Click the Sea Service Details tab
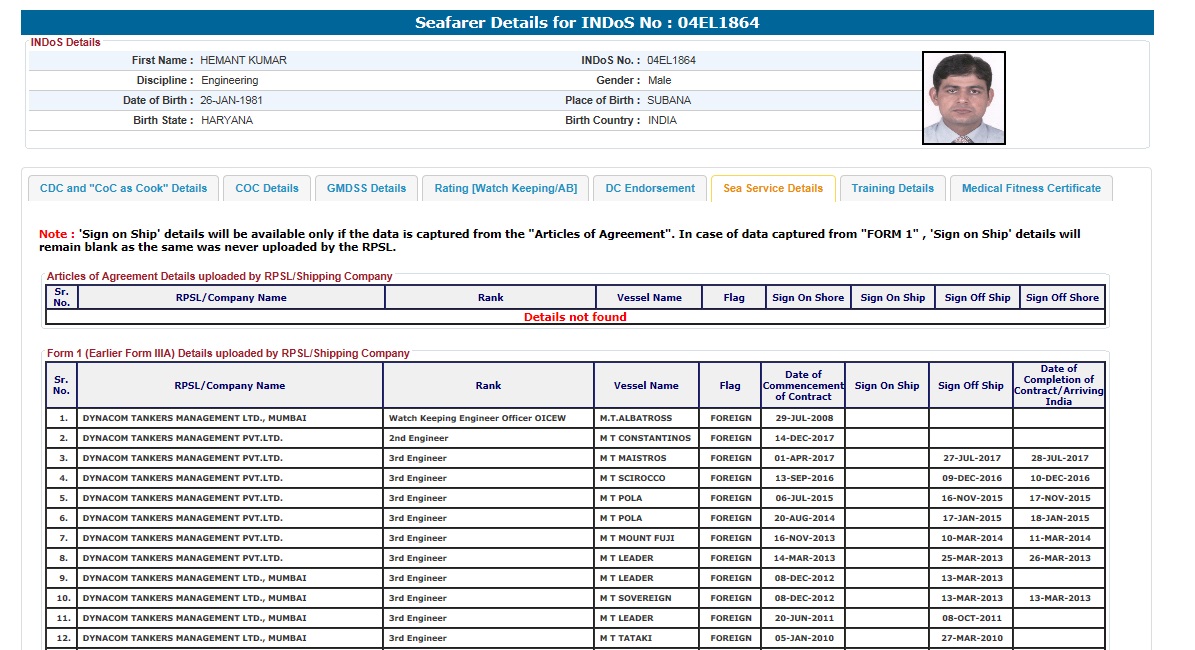Image resolution: width=1195 pixels, height=650 pixels. (773, 188)
